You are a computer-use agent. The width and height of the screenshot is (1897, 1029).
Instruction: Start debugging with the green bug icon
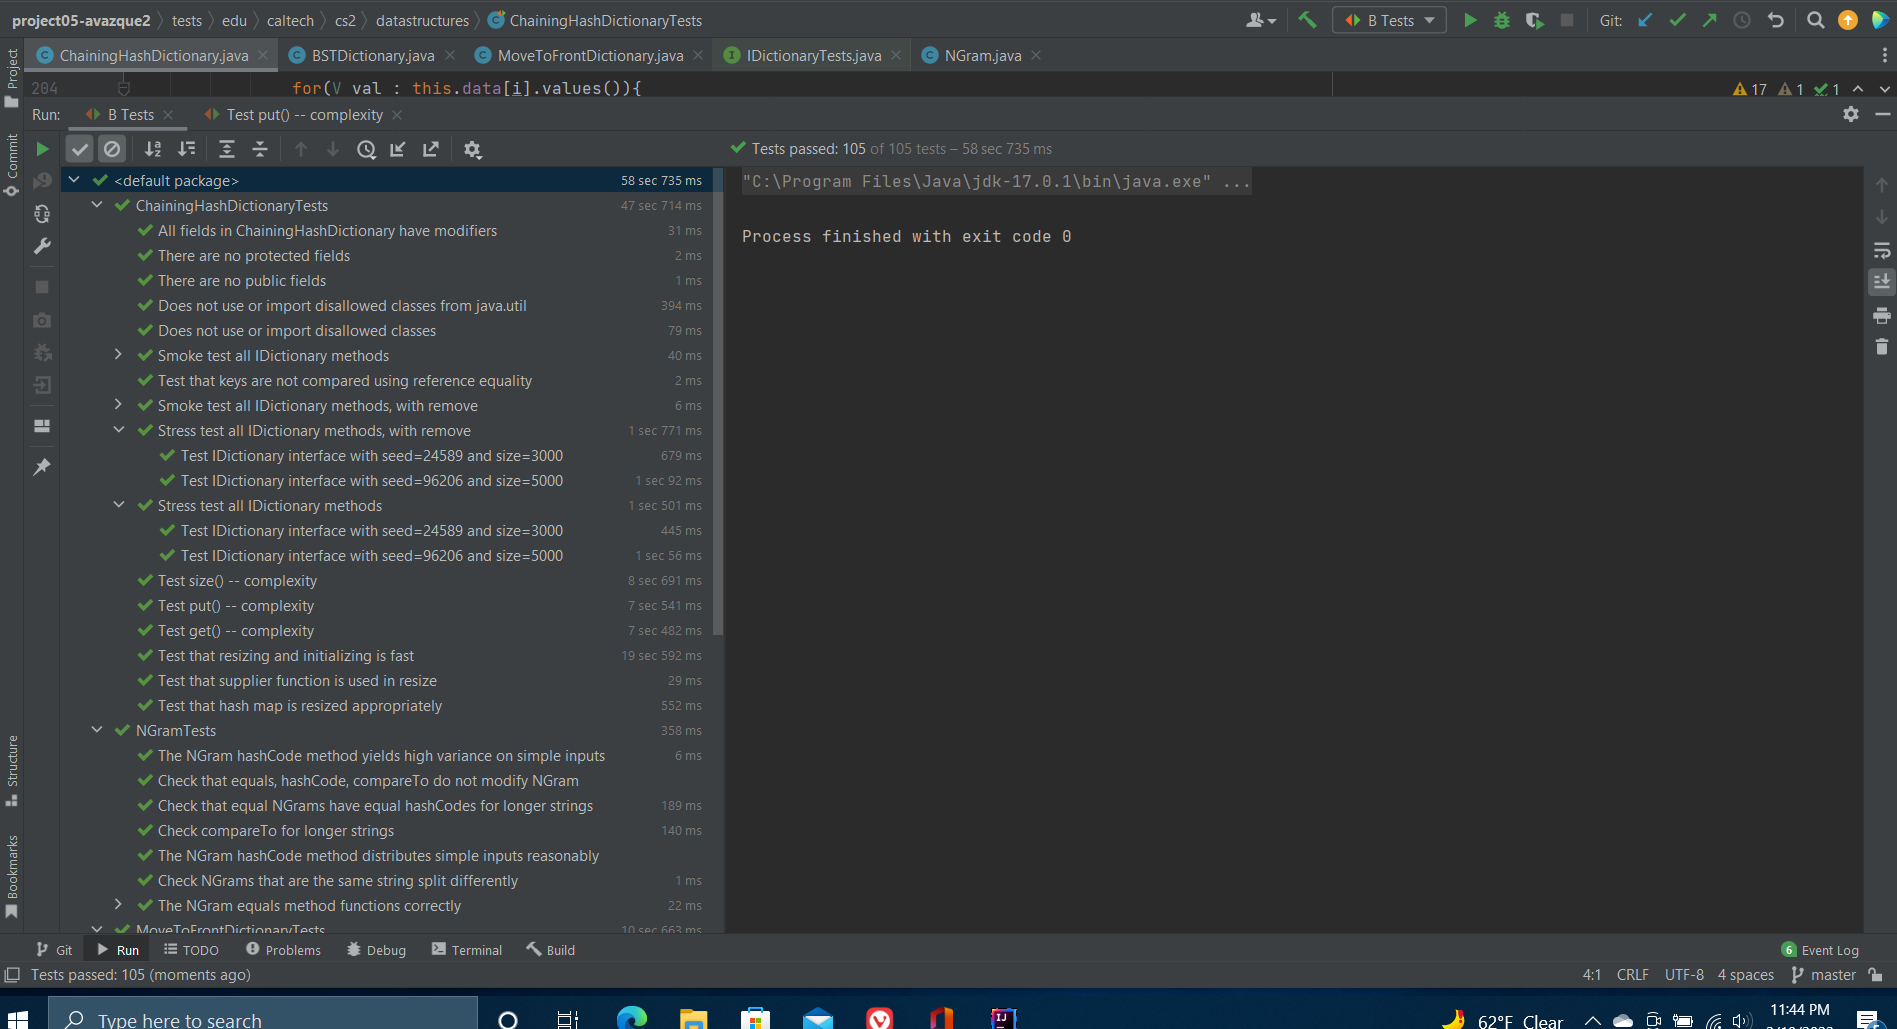[x=1501, y=20]
